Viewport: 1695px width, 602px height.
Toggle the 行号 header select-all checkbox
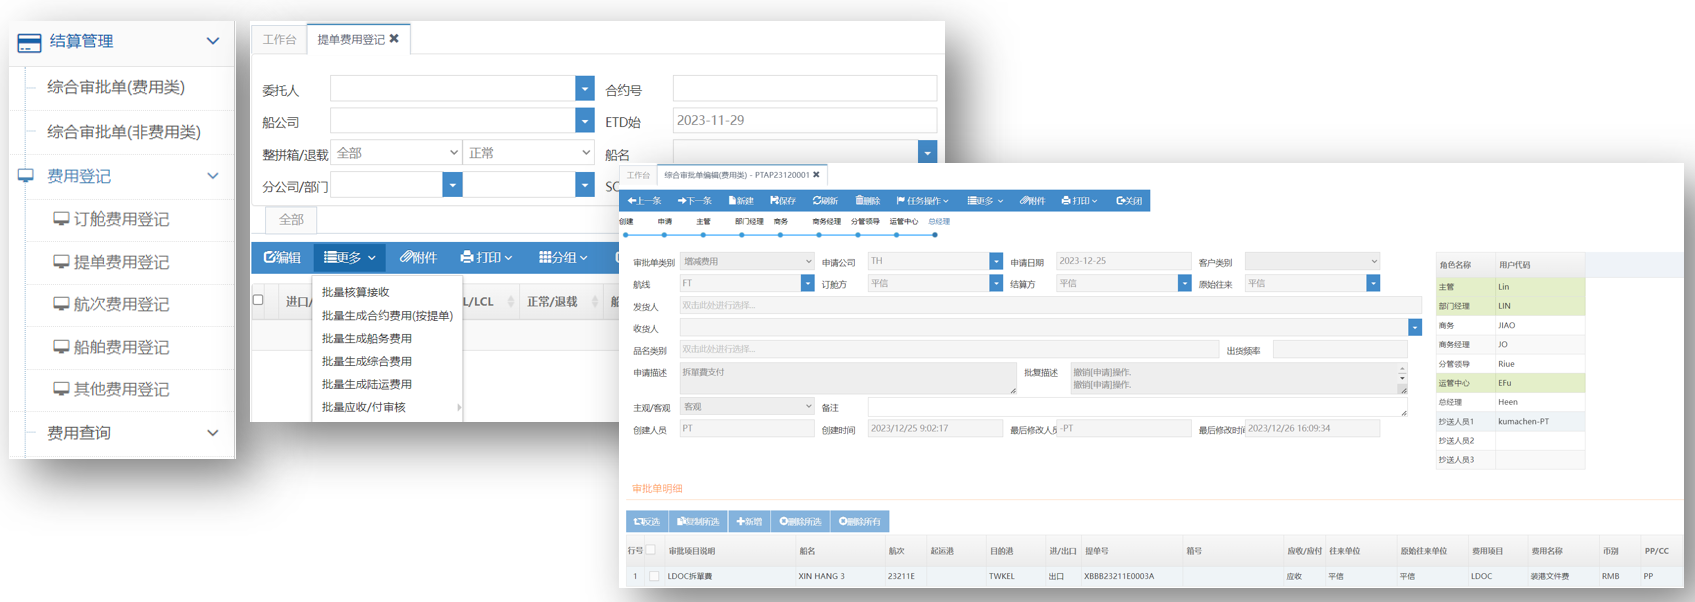[x=651, y=550]
